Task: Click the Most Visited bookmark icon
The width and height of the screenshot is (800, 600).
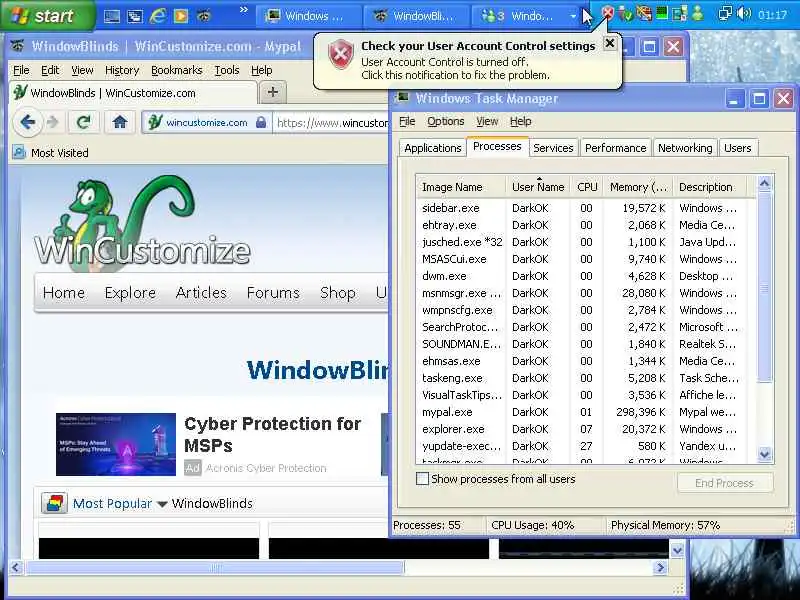Action: click(19, 153)
